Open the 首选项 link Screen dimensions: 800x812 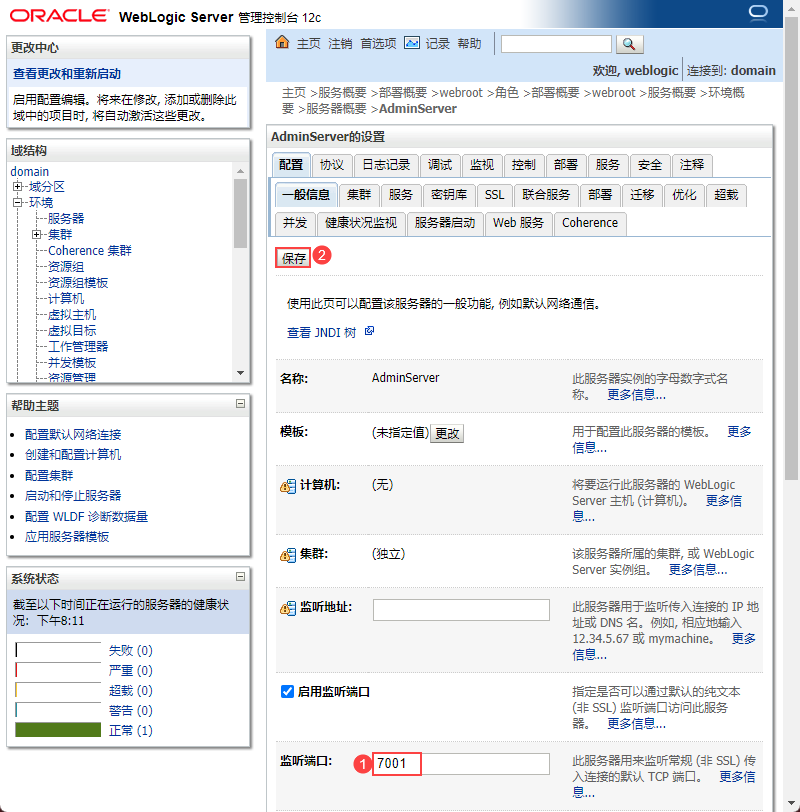tap(379, 44)
